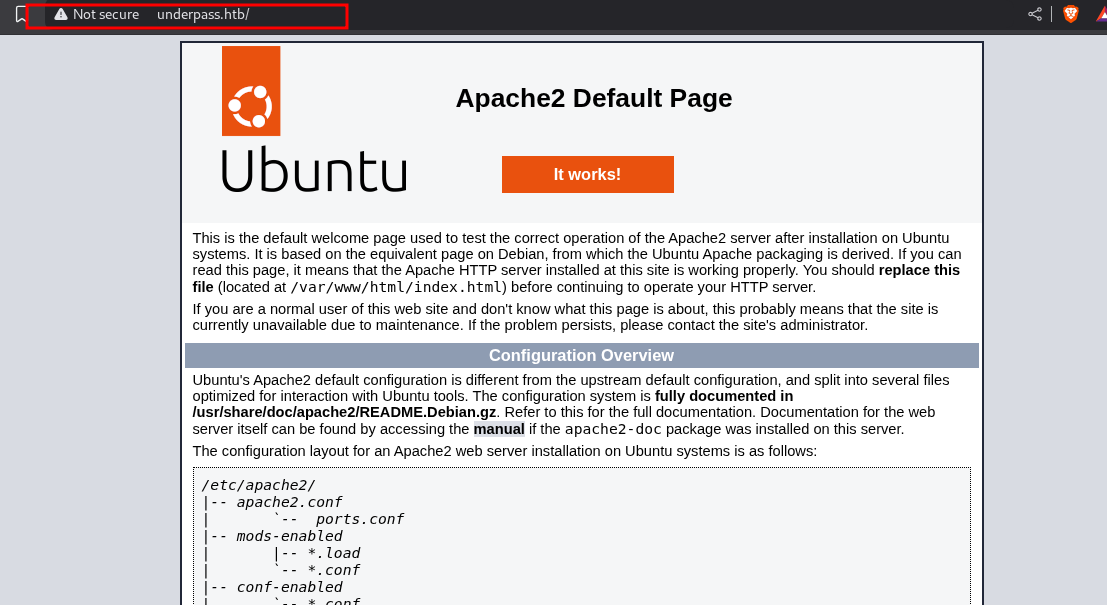The height and width of the screenshot is (605, 1107).
Task: Click the 'Apache2 Default Page' heading
Action: (x=594, y=98)
